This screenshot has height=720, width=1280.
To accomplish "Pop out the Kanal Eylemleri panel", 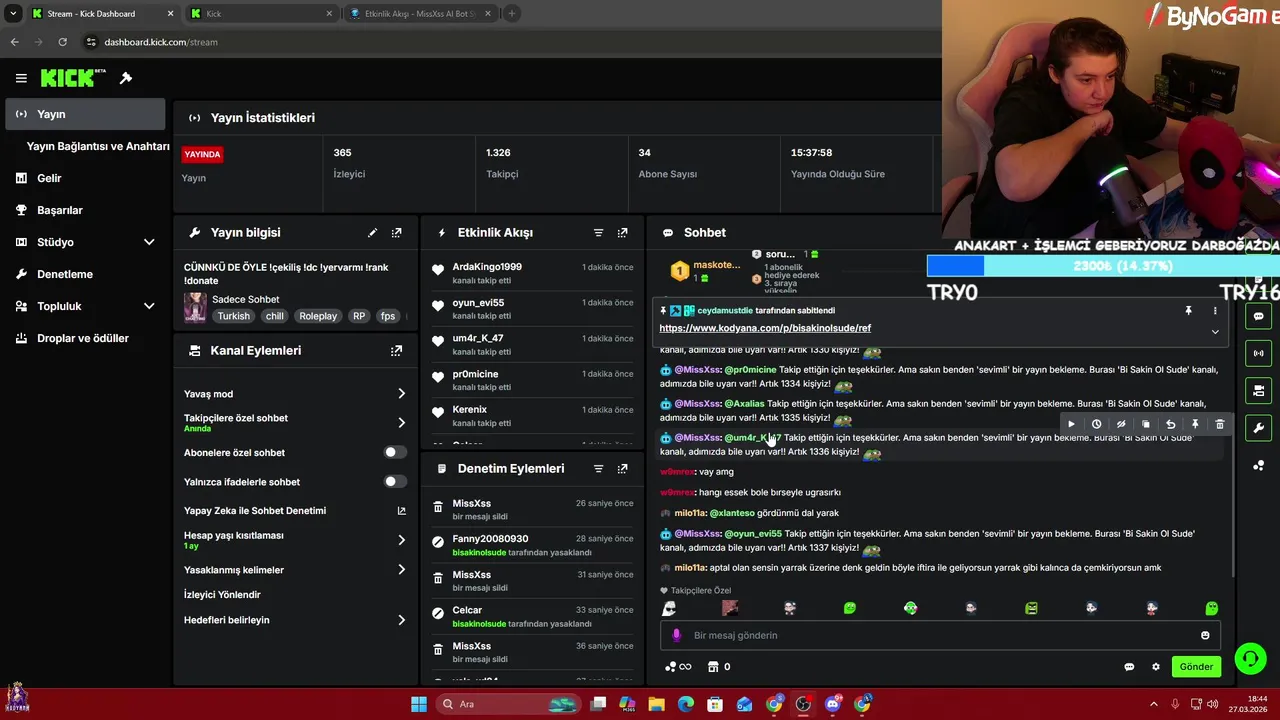I will [397, 351].
